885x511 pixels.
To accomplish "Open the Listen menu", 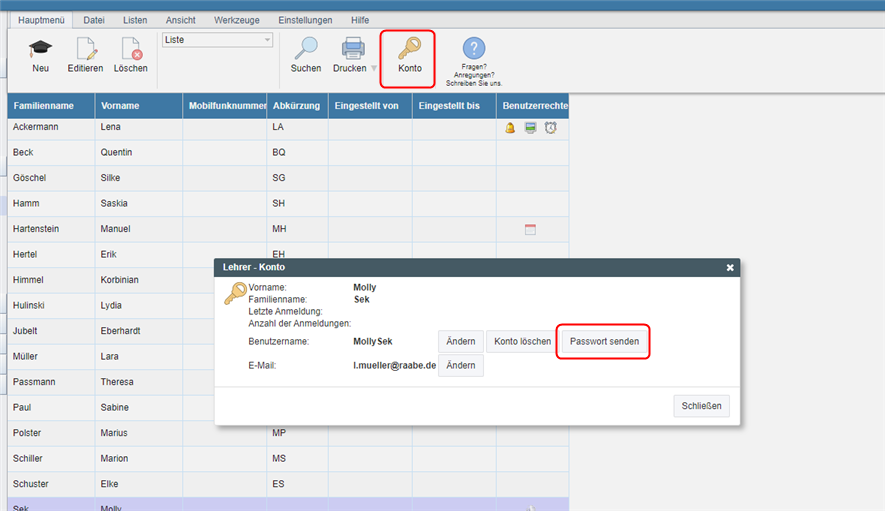I will [x=135, y=20].
